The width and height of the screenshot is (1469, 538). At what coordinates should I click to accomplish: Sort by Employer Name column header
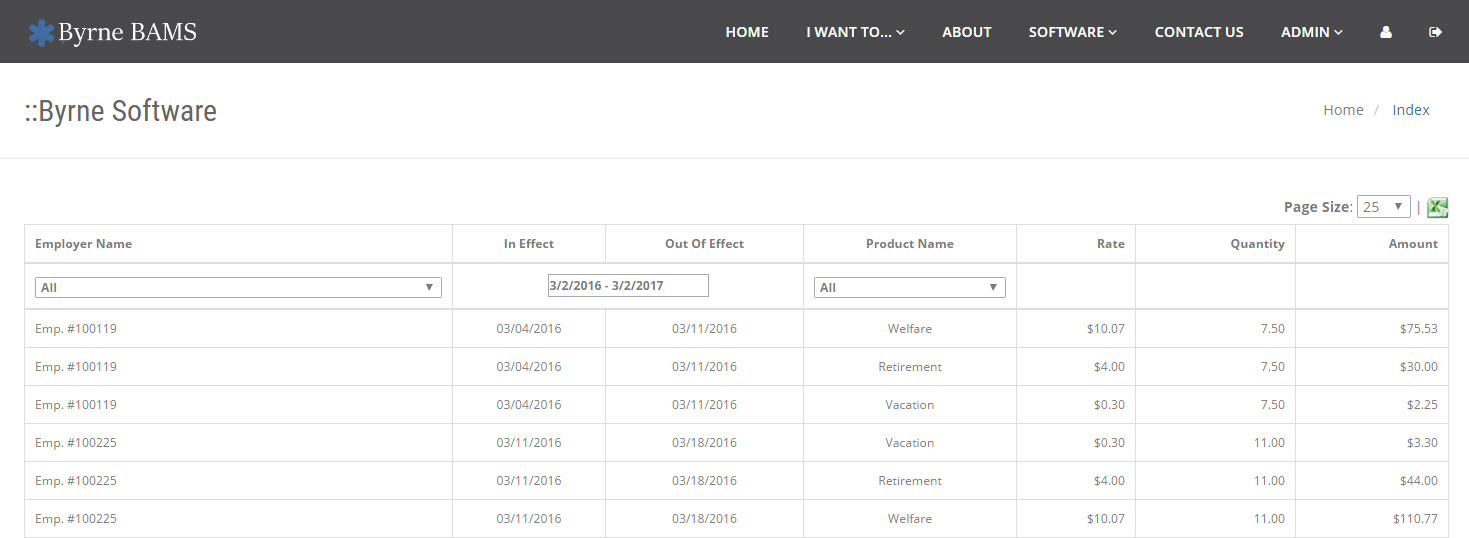coord(83,244)
